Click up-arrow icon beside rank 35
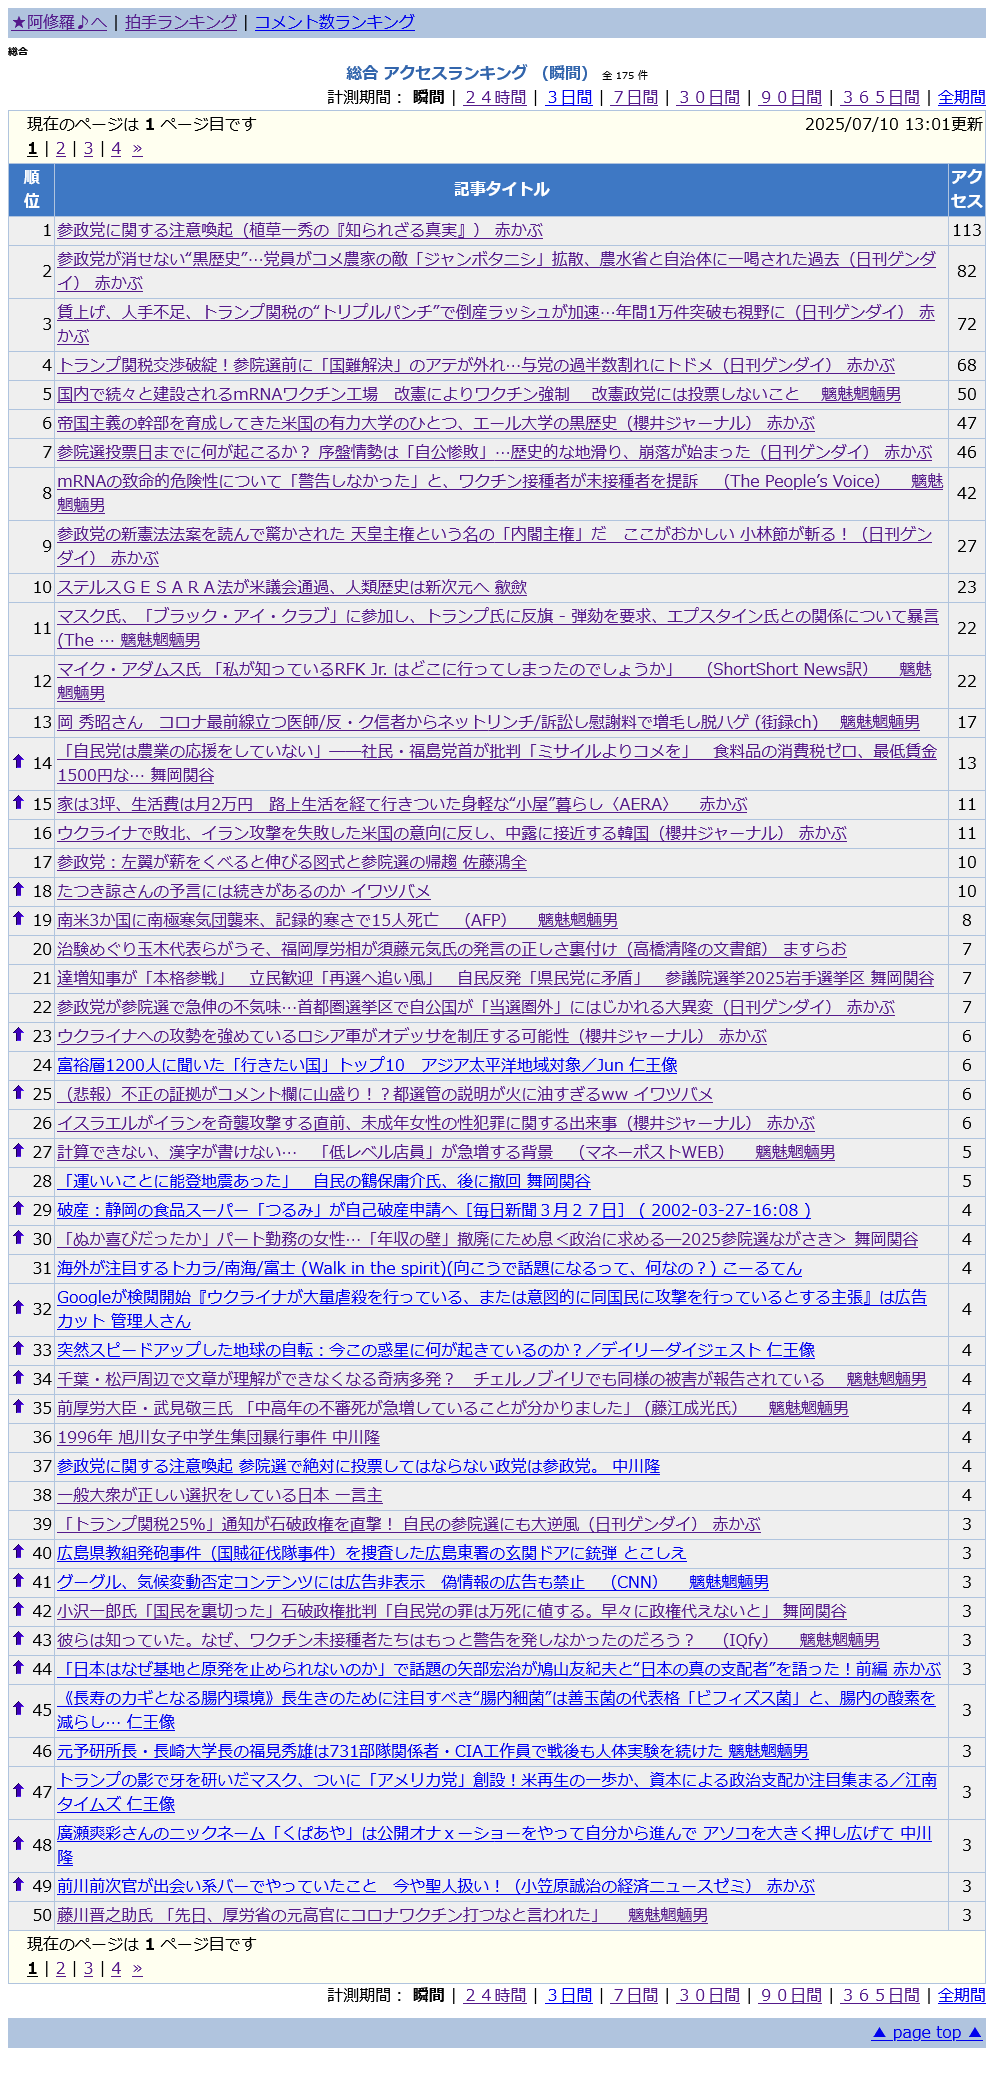Image resolution: width=994 pixels, height=2080 pixels. click(x=18, y=1406)
